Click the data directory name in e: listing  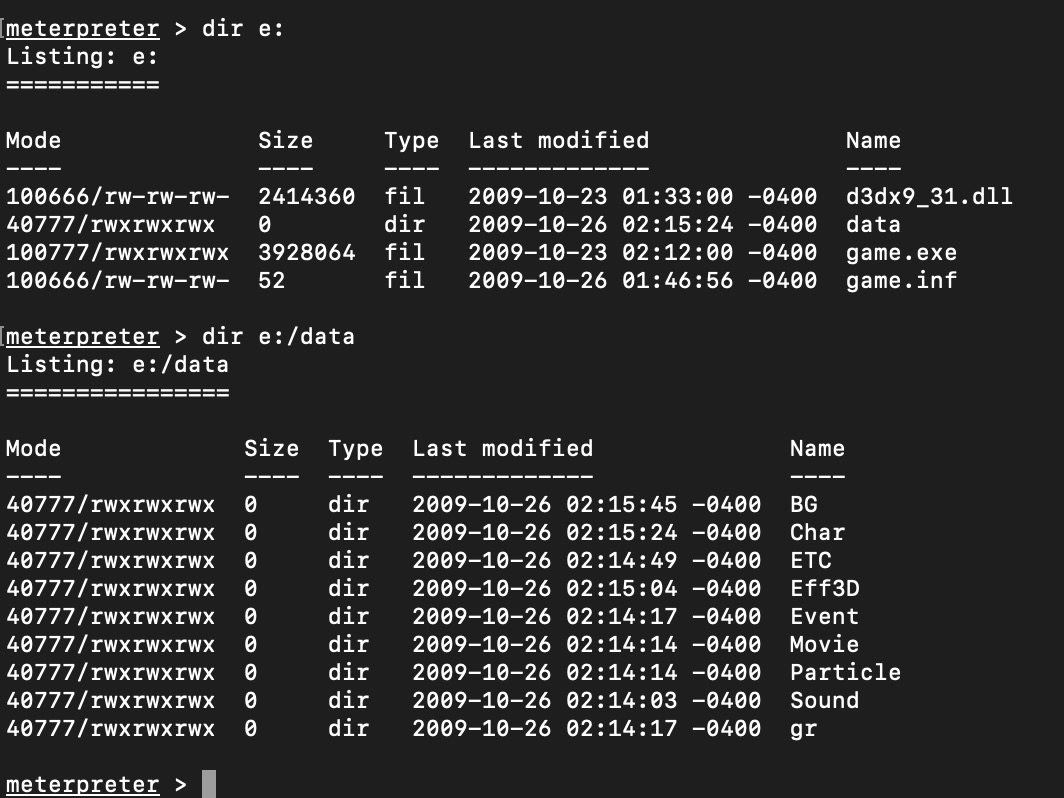click(873, 225)
